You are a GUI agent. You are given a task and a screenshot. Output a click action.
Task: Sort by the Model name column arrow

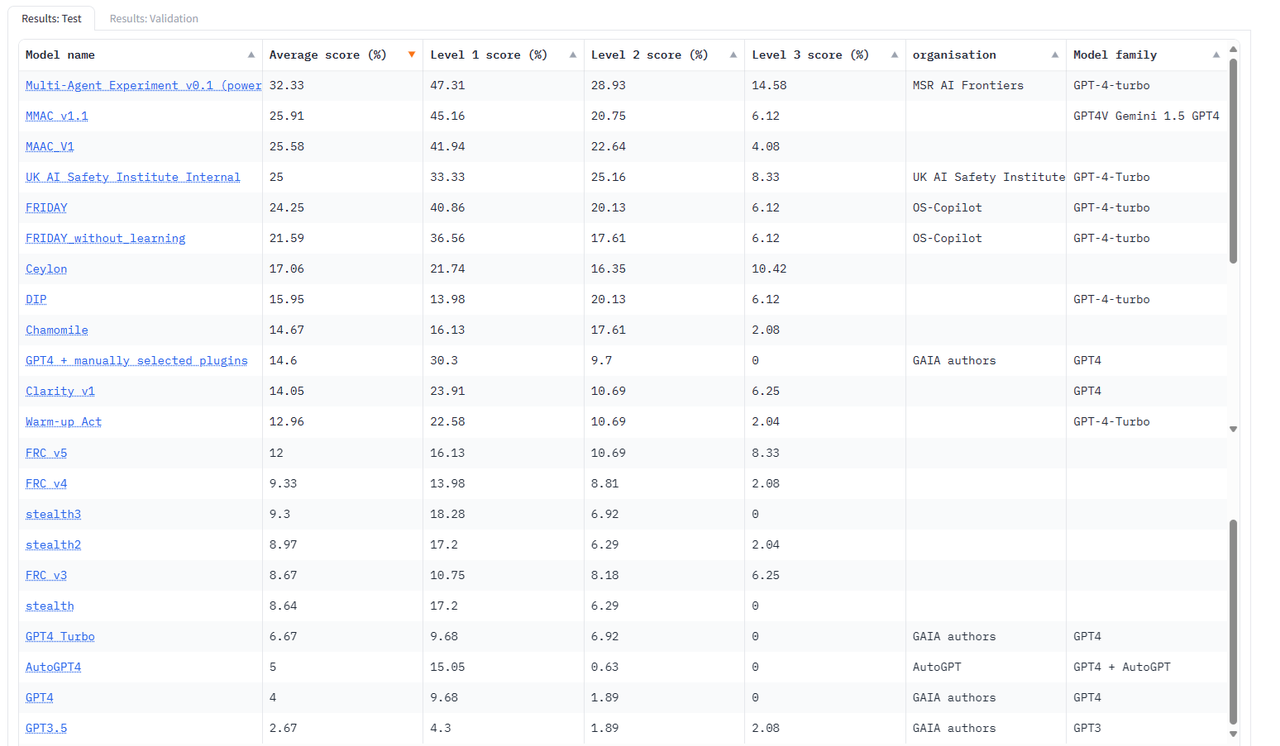[251, 55]
